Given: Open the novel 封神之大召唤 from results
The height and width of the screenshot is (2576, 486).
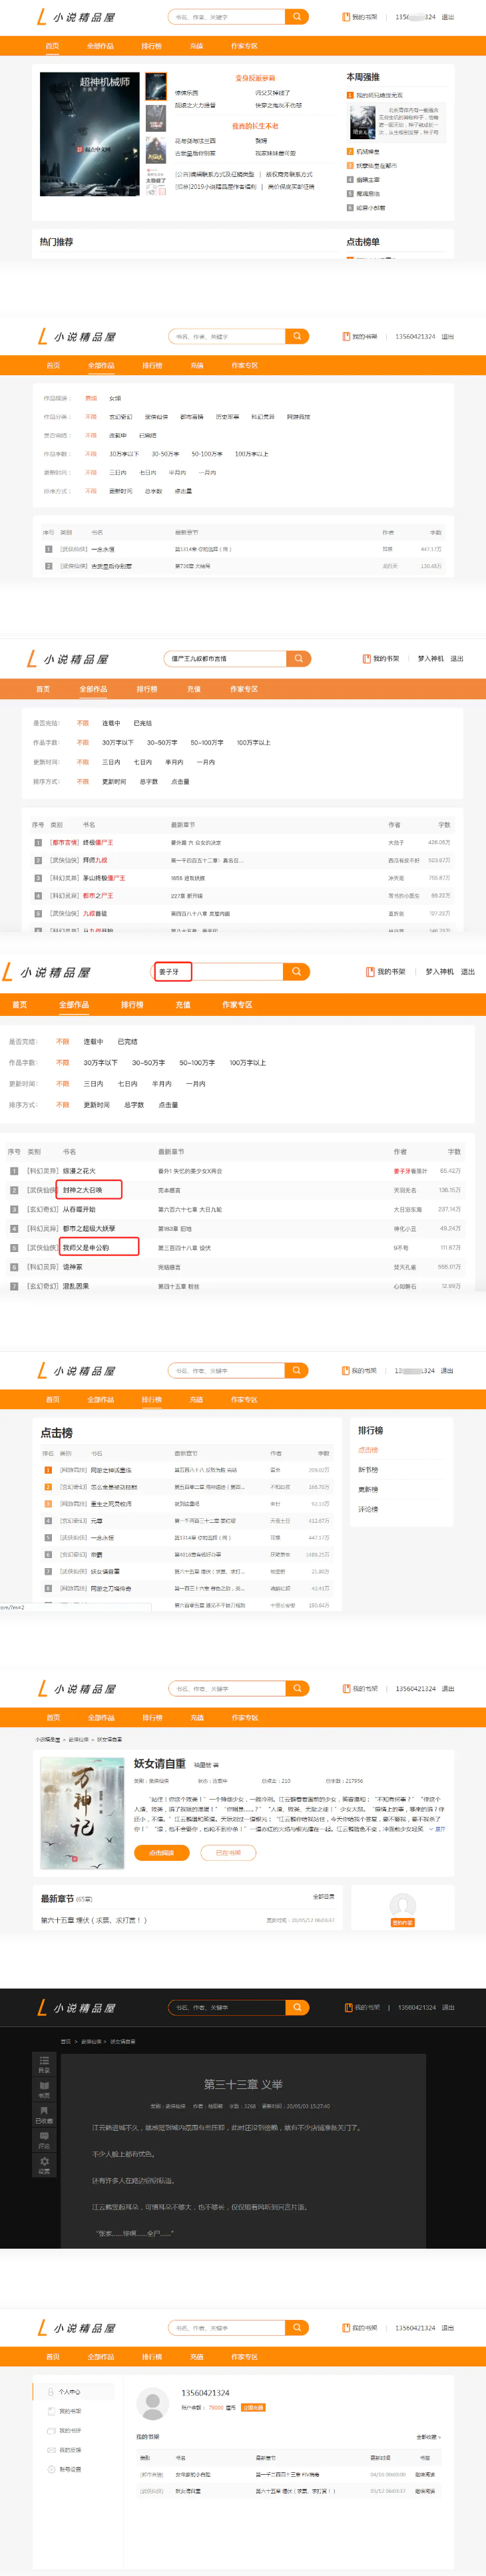Looking at the screenshot, I should click(x=83, y=1190).
